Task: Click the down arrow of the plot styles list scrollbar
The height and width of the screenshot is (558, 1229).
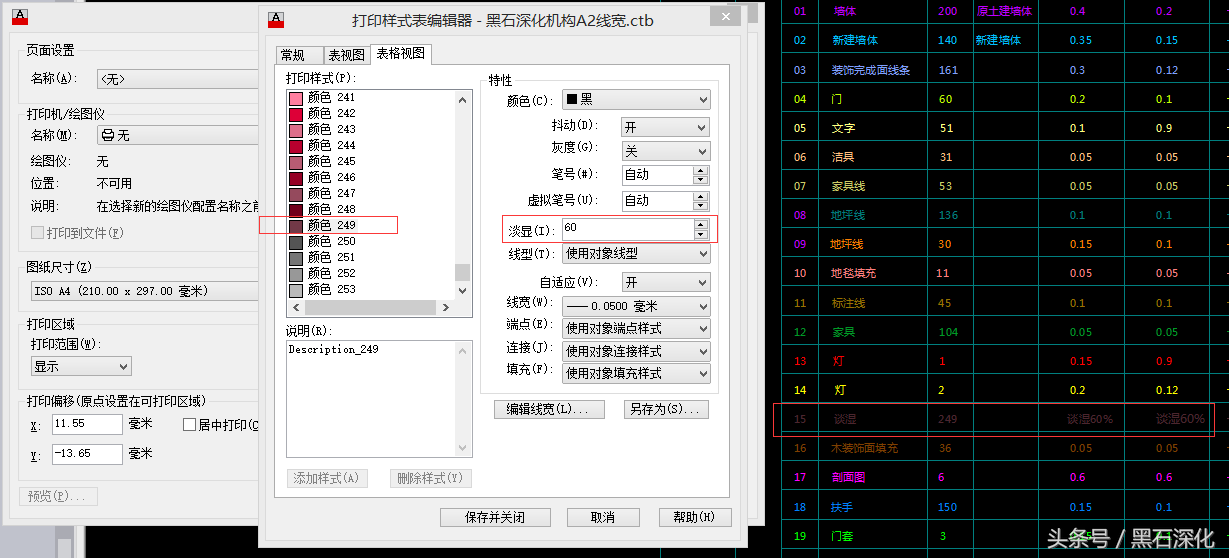Action: pos(463,290)
